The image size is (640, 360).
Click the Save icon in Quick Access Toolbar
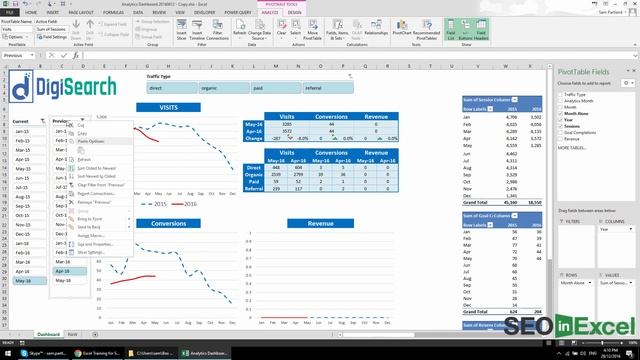[15, 4]
